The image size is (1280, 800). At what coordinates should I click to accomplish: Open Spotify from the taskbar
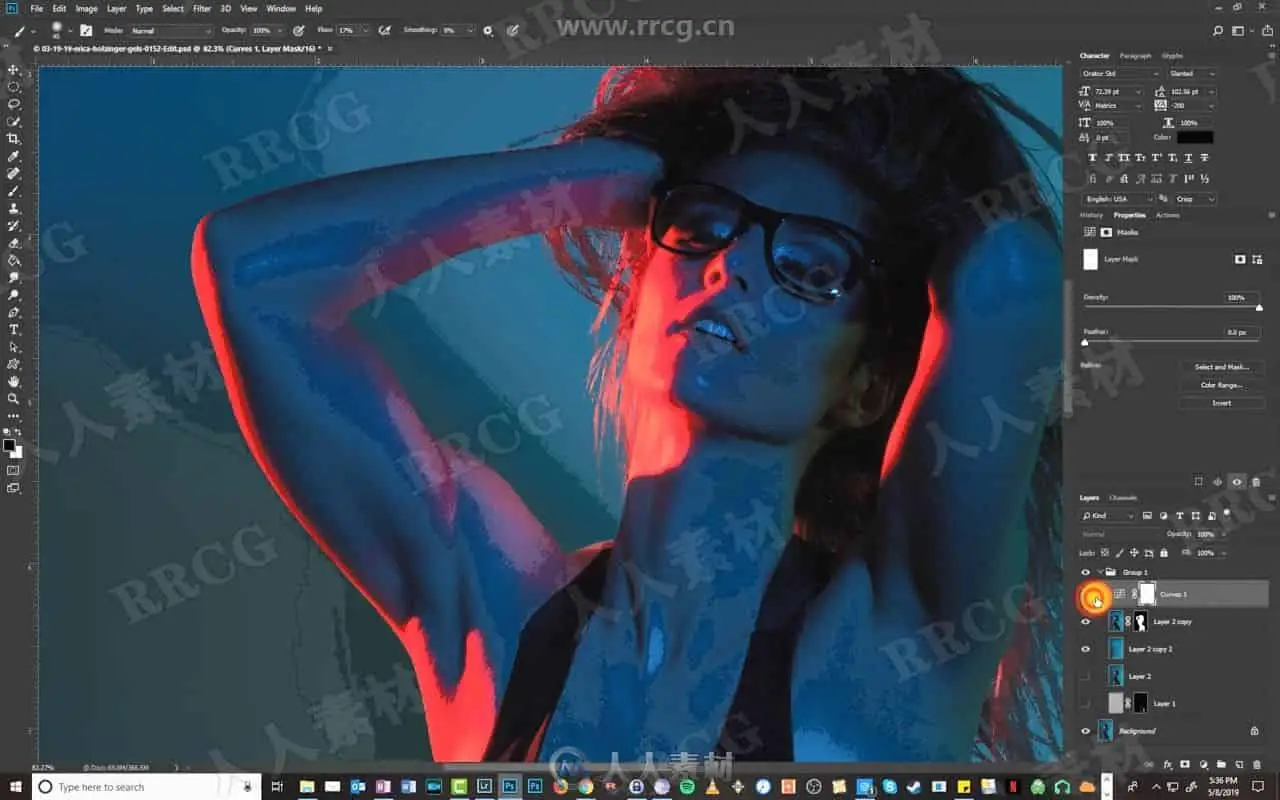click(687, 787)
